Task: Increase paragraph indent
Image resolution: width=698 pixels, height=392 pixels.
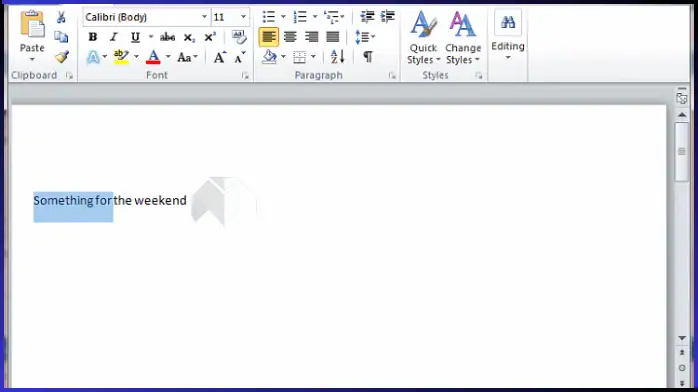Action: coord(388,17)
